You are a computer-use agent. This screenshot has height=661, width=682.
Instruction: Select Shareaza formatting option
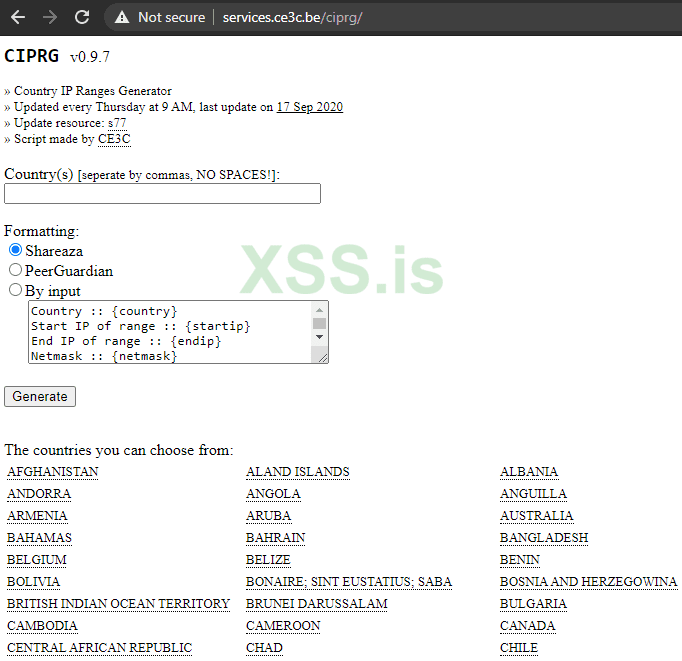coord(15,250)
